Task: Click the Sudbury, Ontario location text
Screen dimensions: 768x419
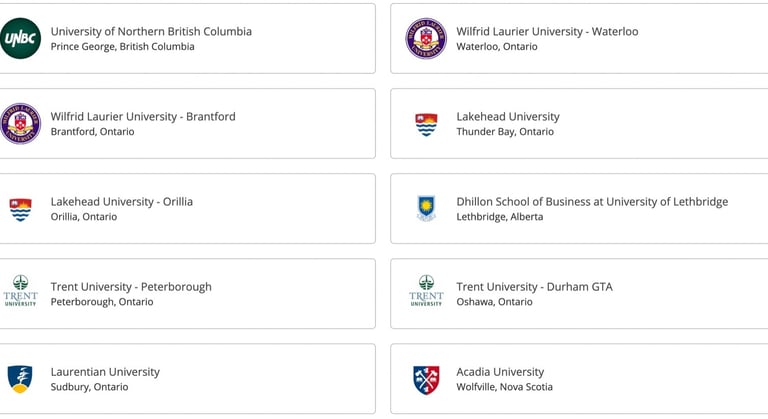Action: [90, 387]
